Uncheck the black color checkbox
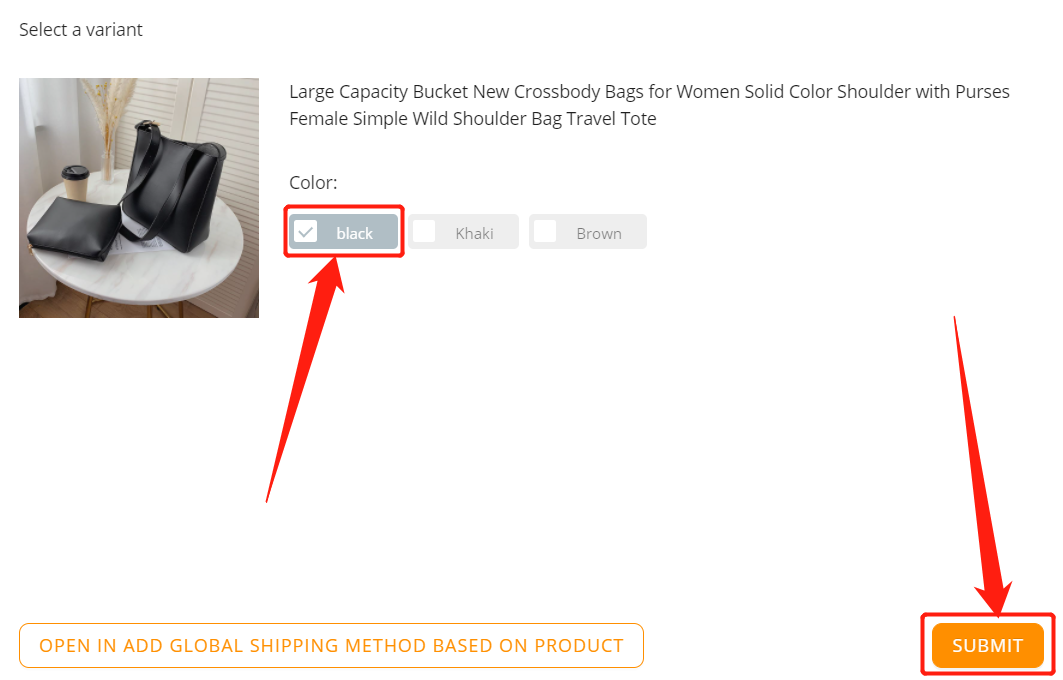Screen dimensions: 1063x680 (306, 232)
